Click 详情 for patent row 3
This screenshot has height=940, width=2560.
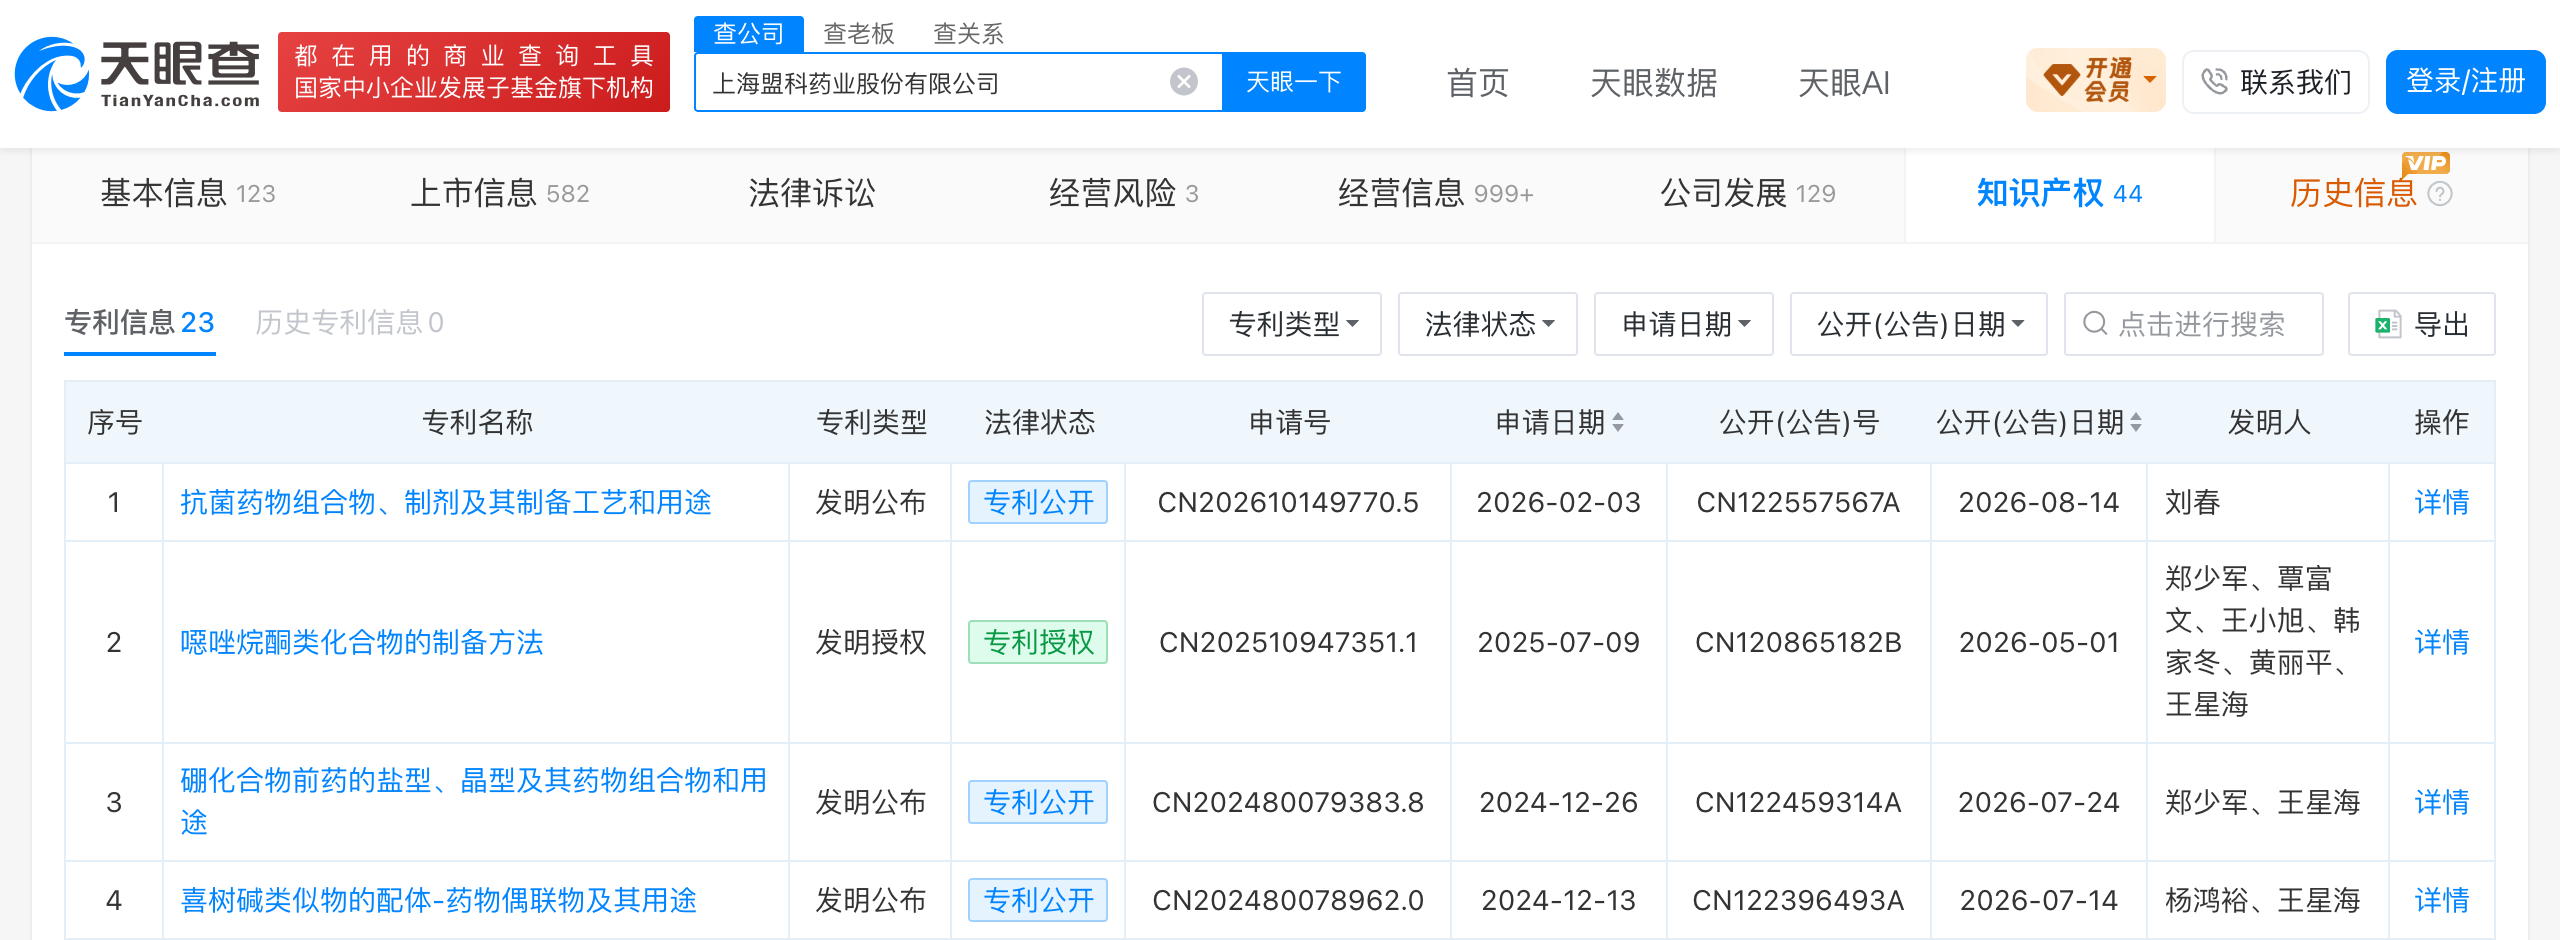tap(2441, 802)
